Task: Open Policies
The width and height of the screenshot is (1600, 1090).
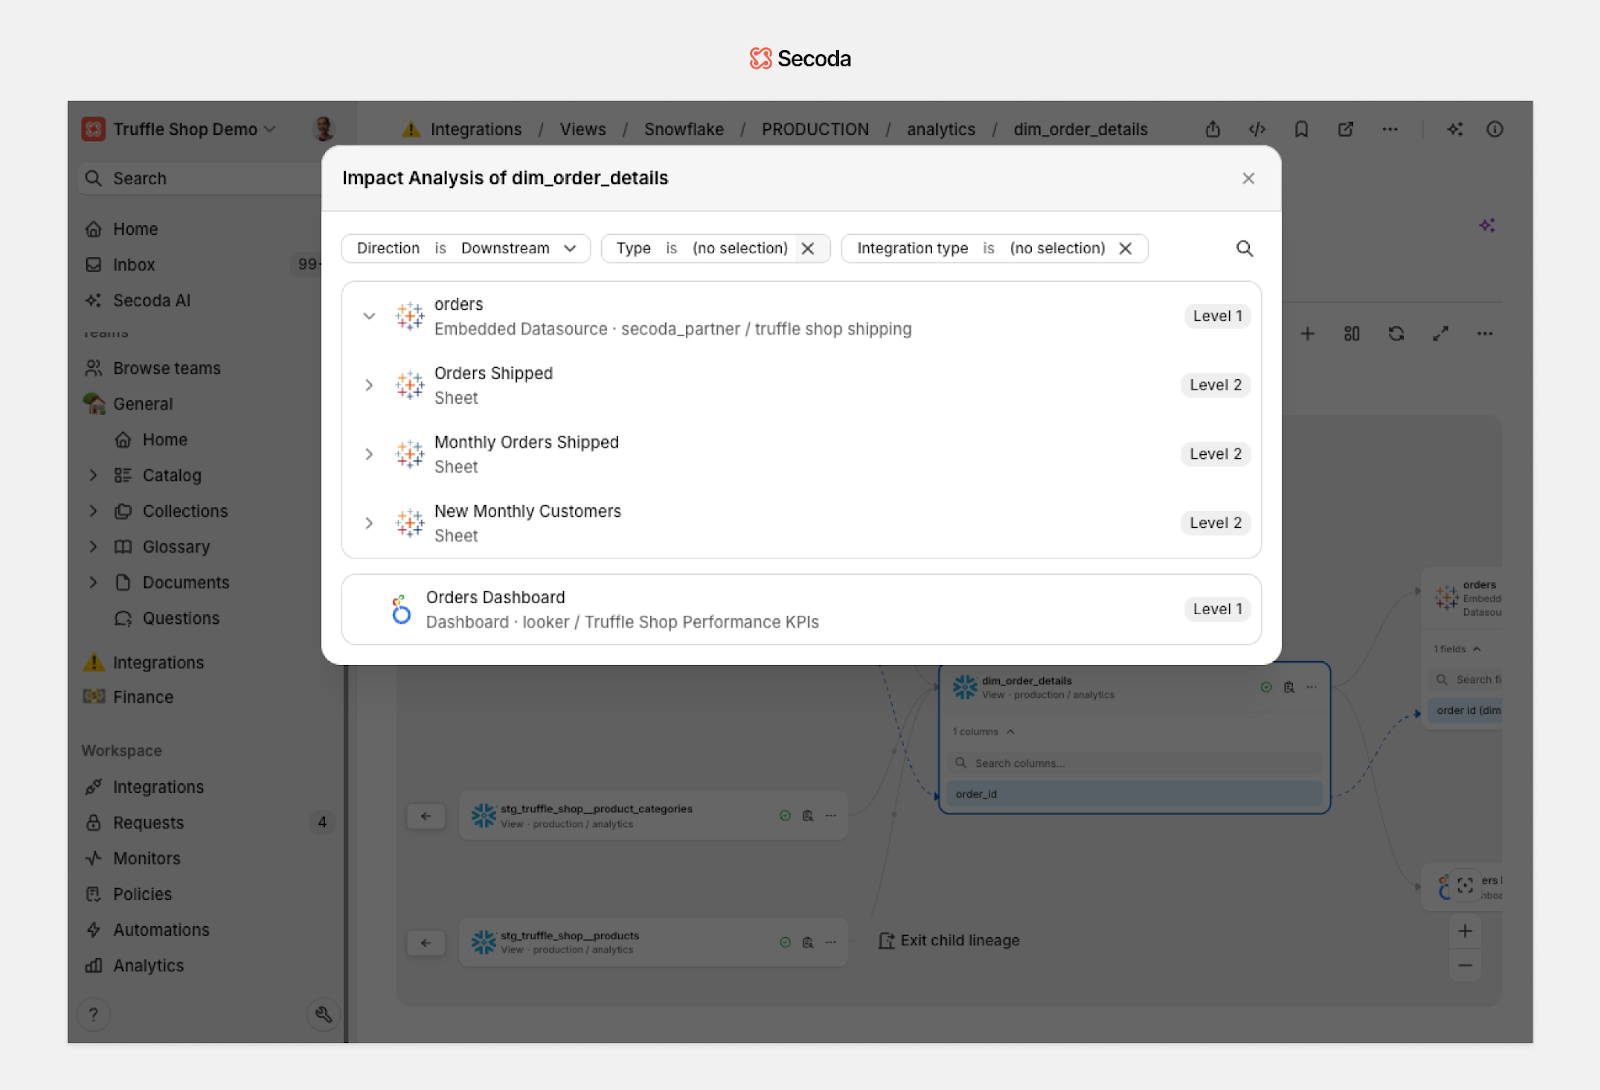Action: click(142, 894)
